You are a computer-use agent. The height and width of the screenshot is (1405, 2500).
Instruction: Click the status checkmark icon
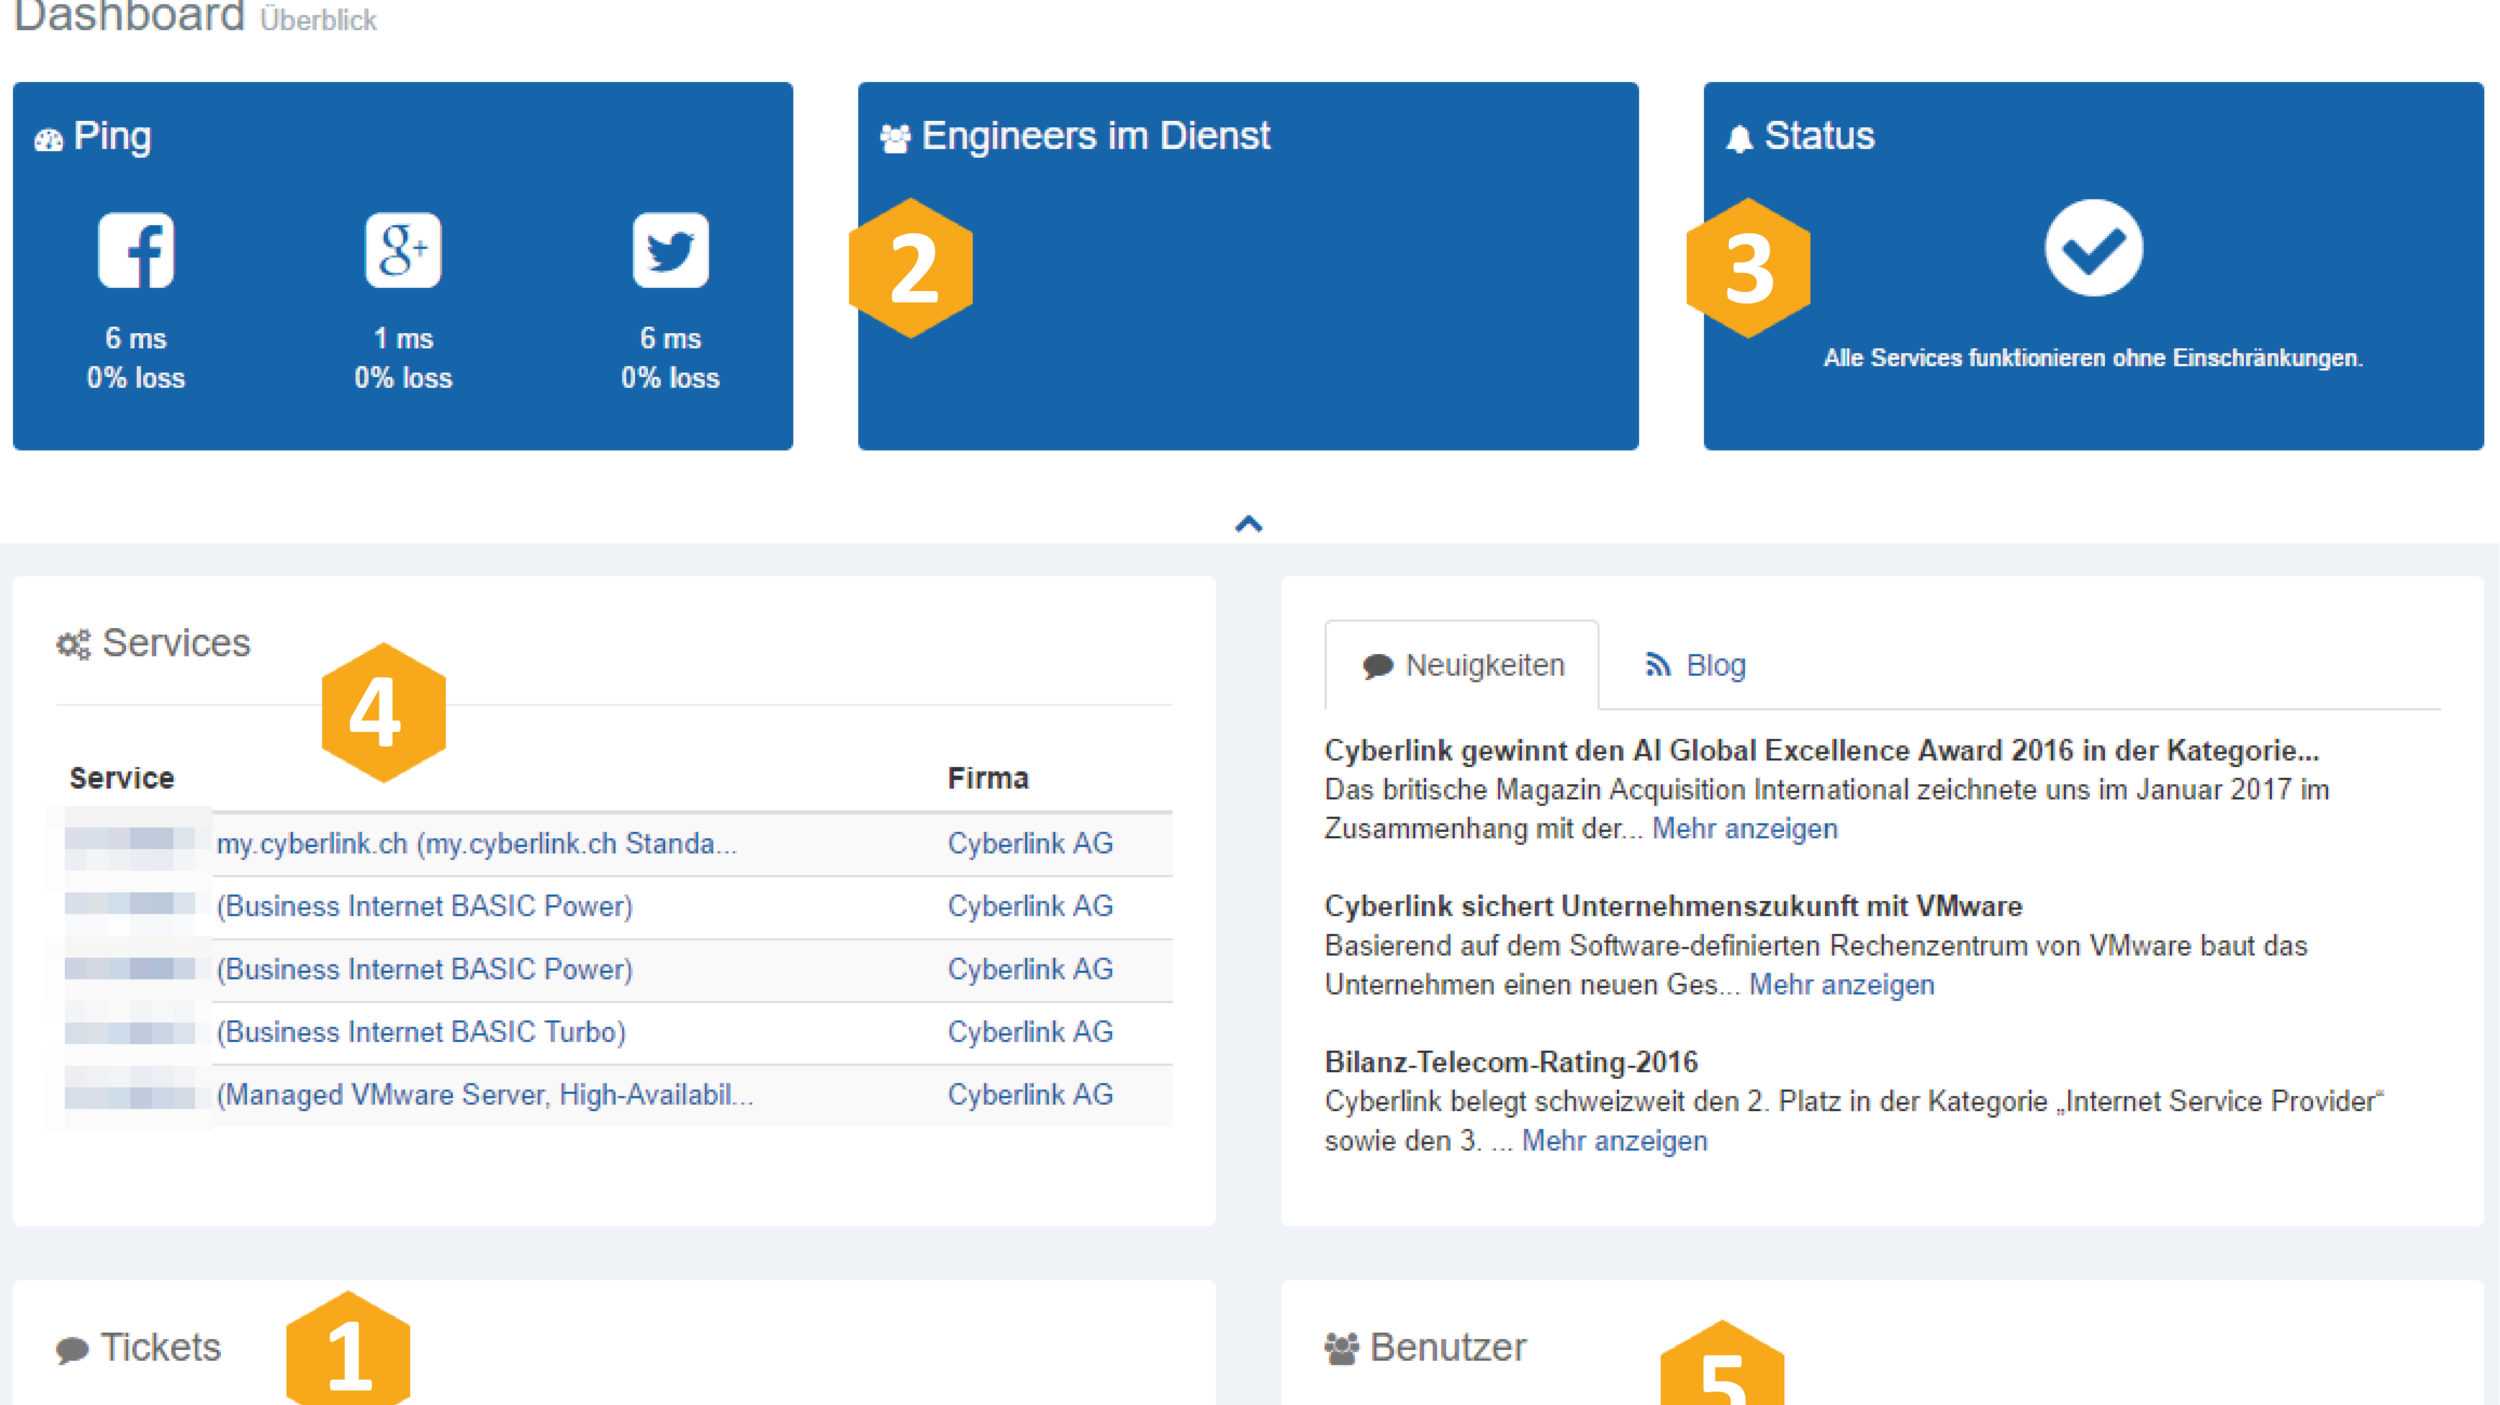click(x=2093, y=248)
